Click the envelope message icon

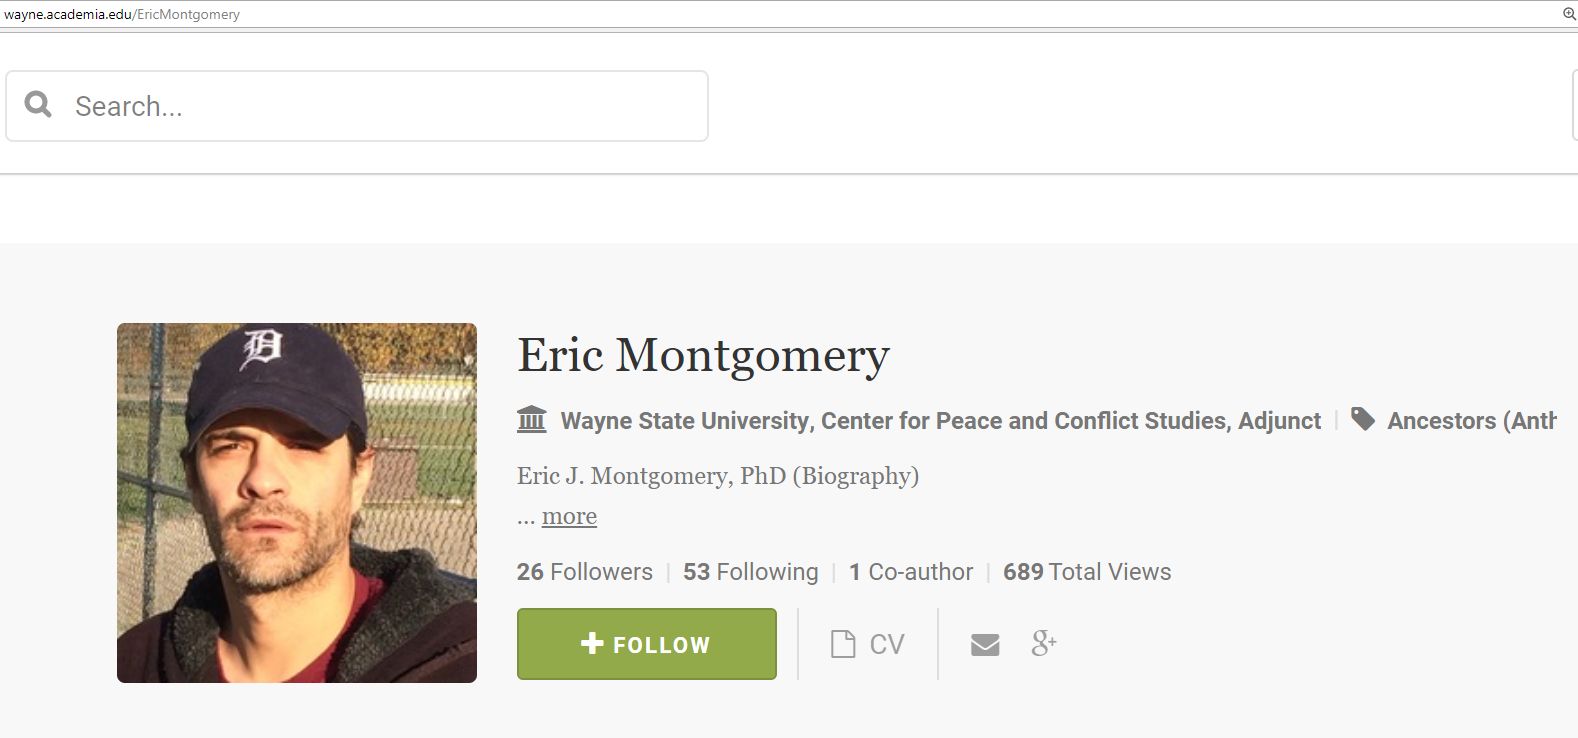[985, 644]
